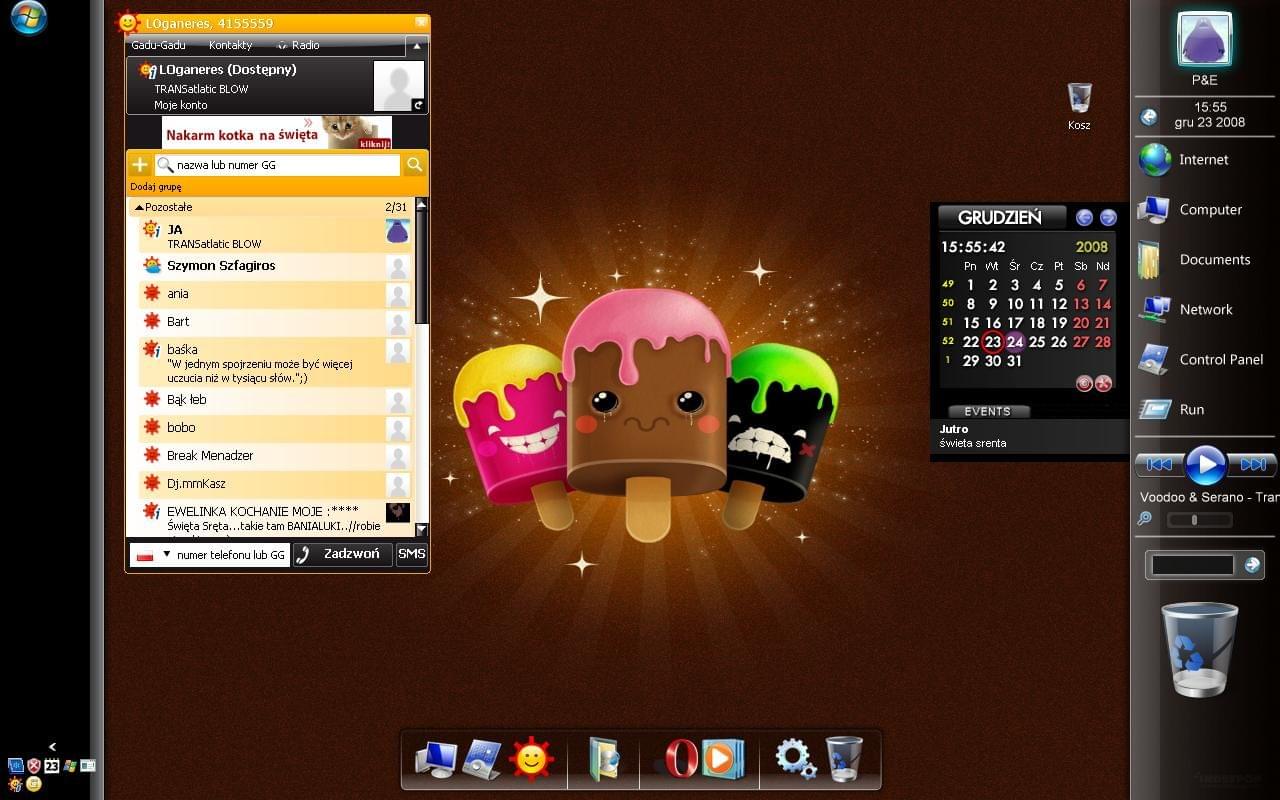Open status menu next to LOganeres (Dostępny)
The width and height of the screenshot is (1280, 800).
[148, 70]
